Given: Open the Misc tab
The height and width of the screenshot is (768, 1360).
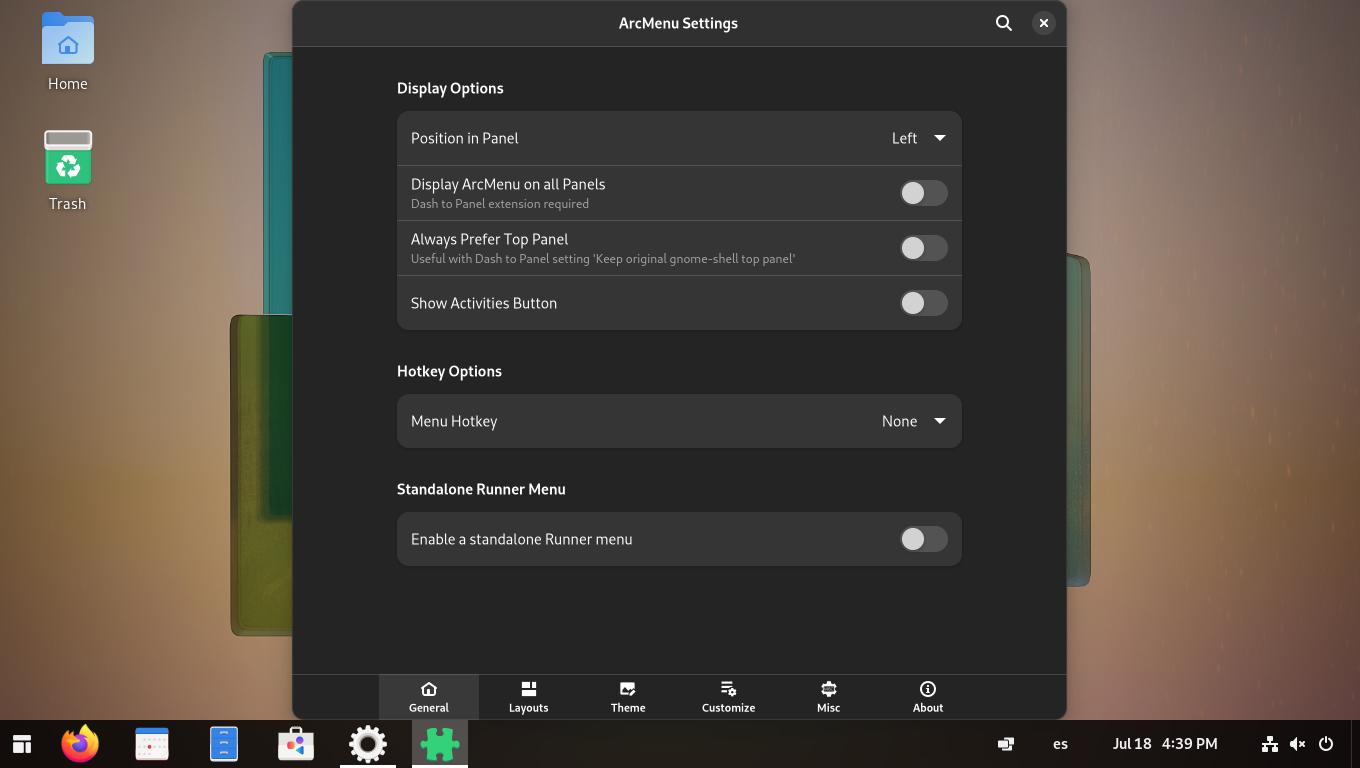Looking at the screenshot, I should click(828, 697).
